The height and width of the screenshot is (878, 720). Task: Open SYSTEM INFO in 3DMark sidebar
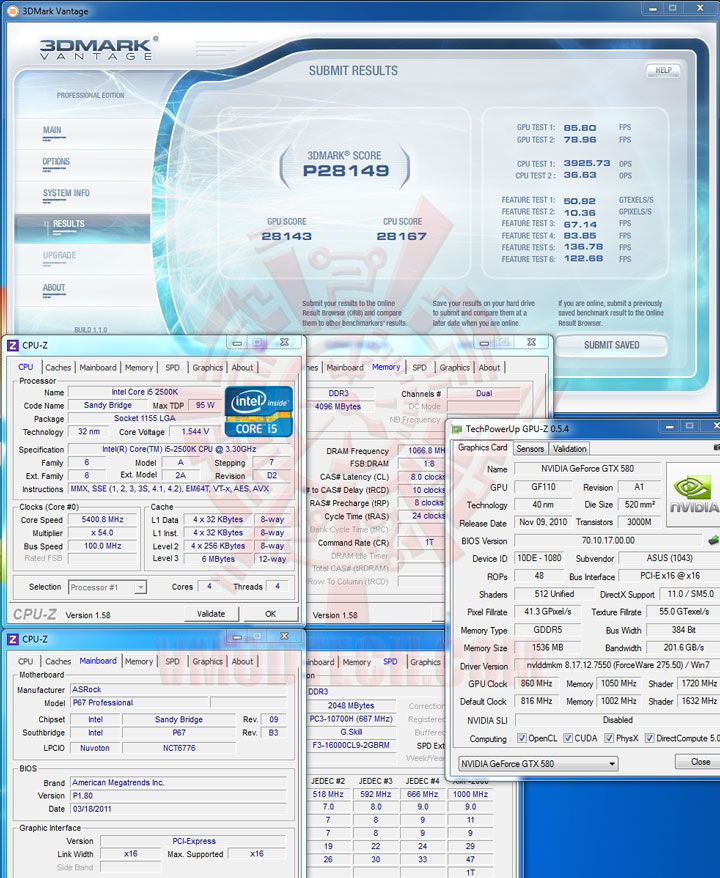coord(66,193)
